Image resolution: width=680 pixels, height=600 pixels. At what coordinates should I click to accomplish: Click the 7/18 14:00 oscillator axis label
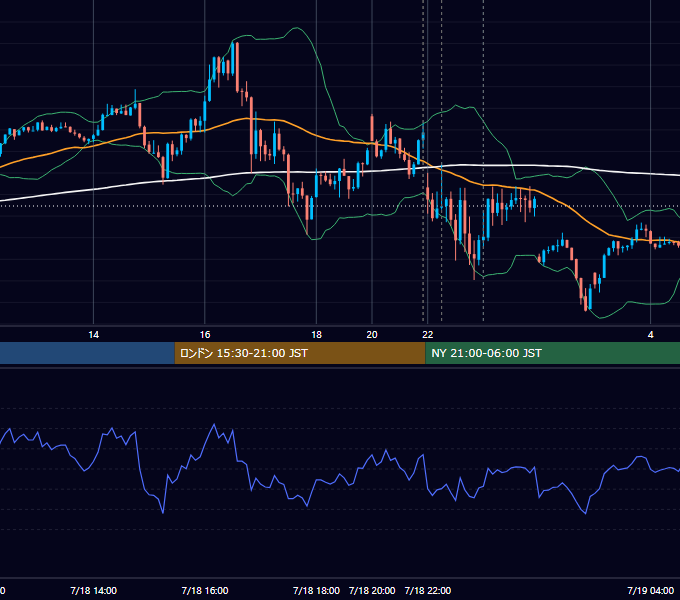point(93,591)
